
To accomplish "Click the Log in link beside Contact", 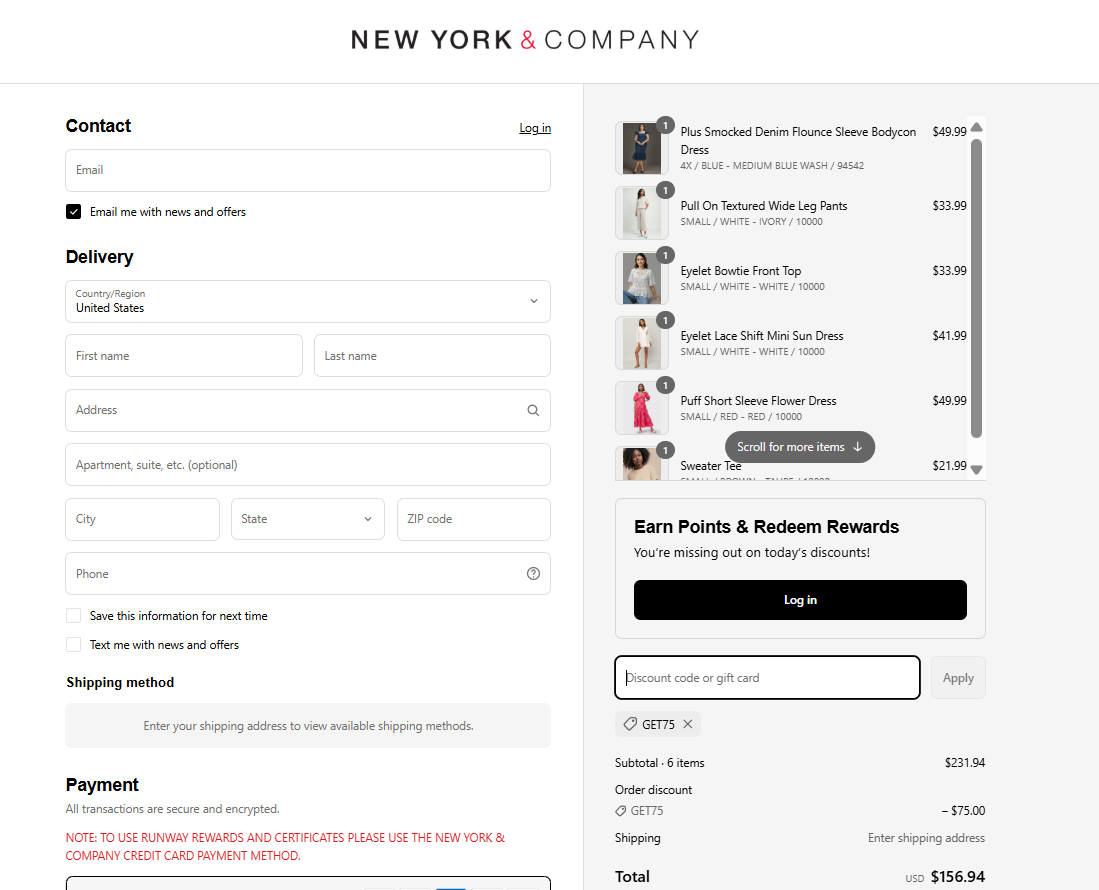I will 535,128.
